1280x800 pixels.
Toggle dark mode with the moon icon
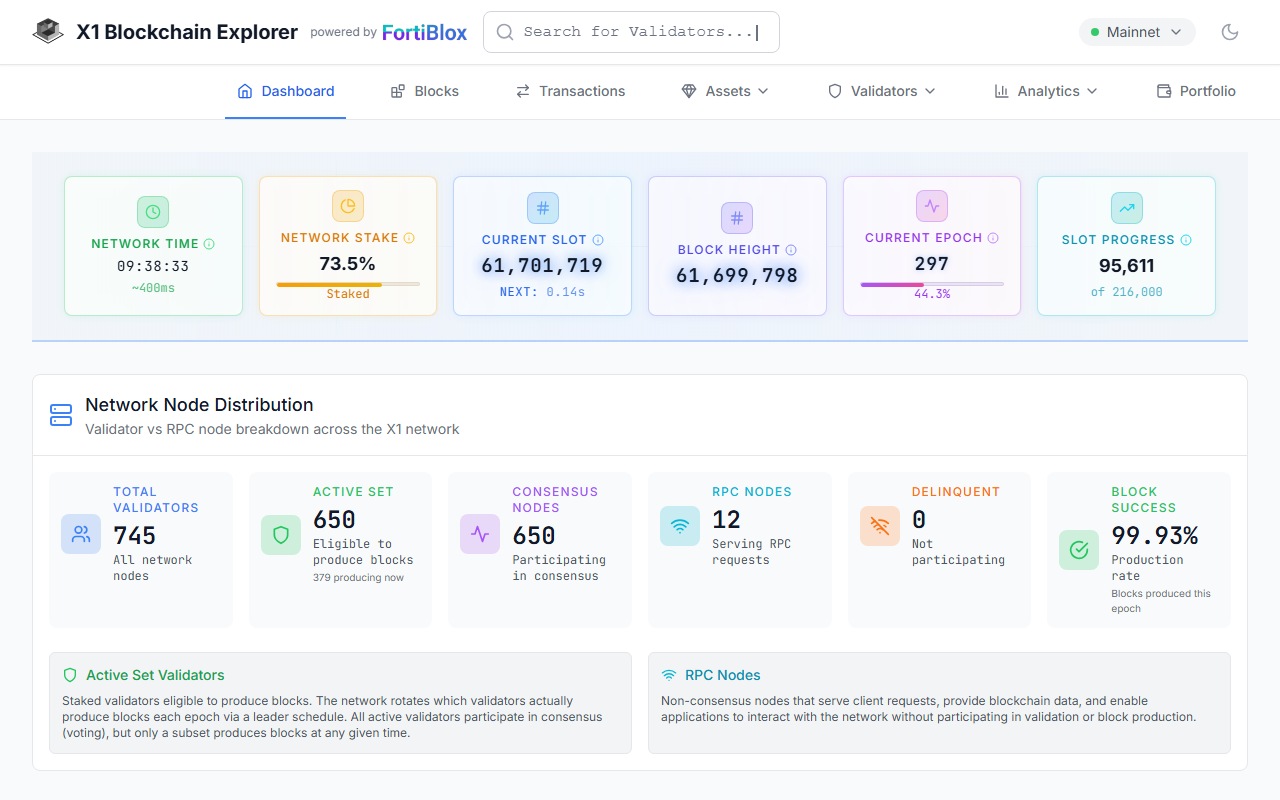[1230, 32]
